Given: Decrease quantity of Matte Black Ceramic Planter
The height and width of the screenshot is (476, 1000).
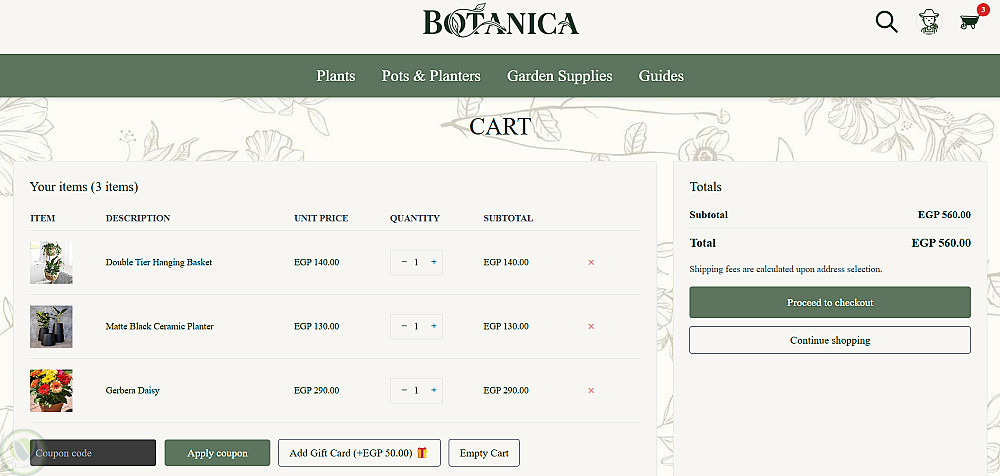Looking at the screenshot, I should point(404,326).
